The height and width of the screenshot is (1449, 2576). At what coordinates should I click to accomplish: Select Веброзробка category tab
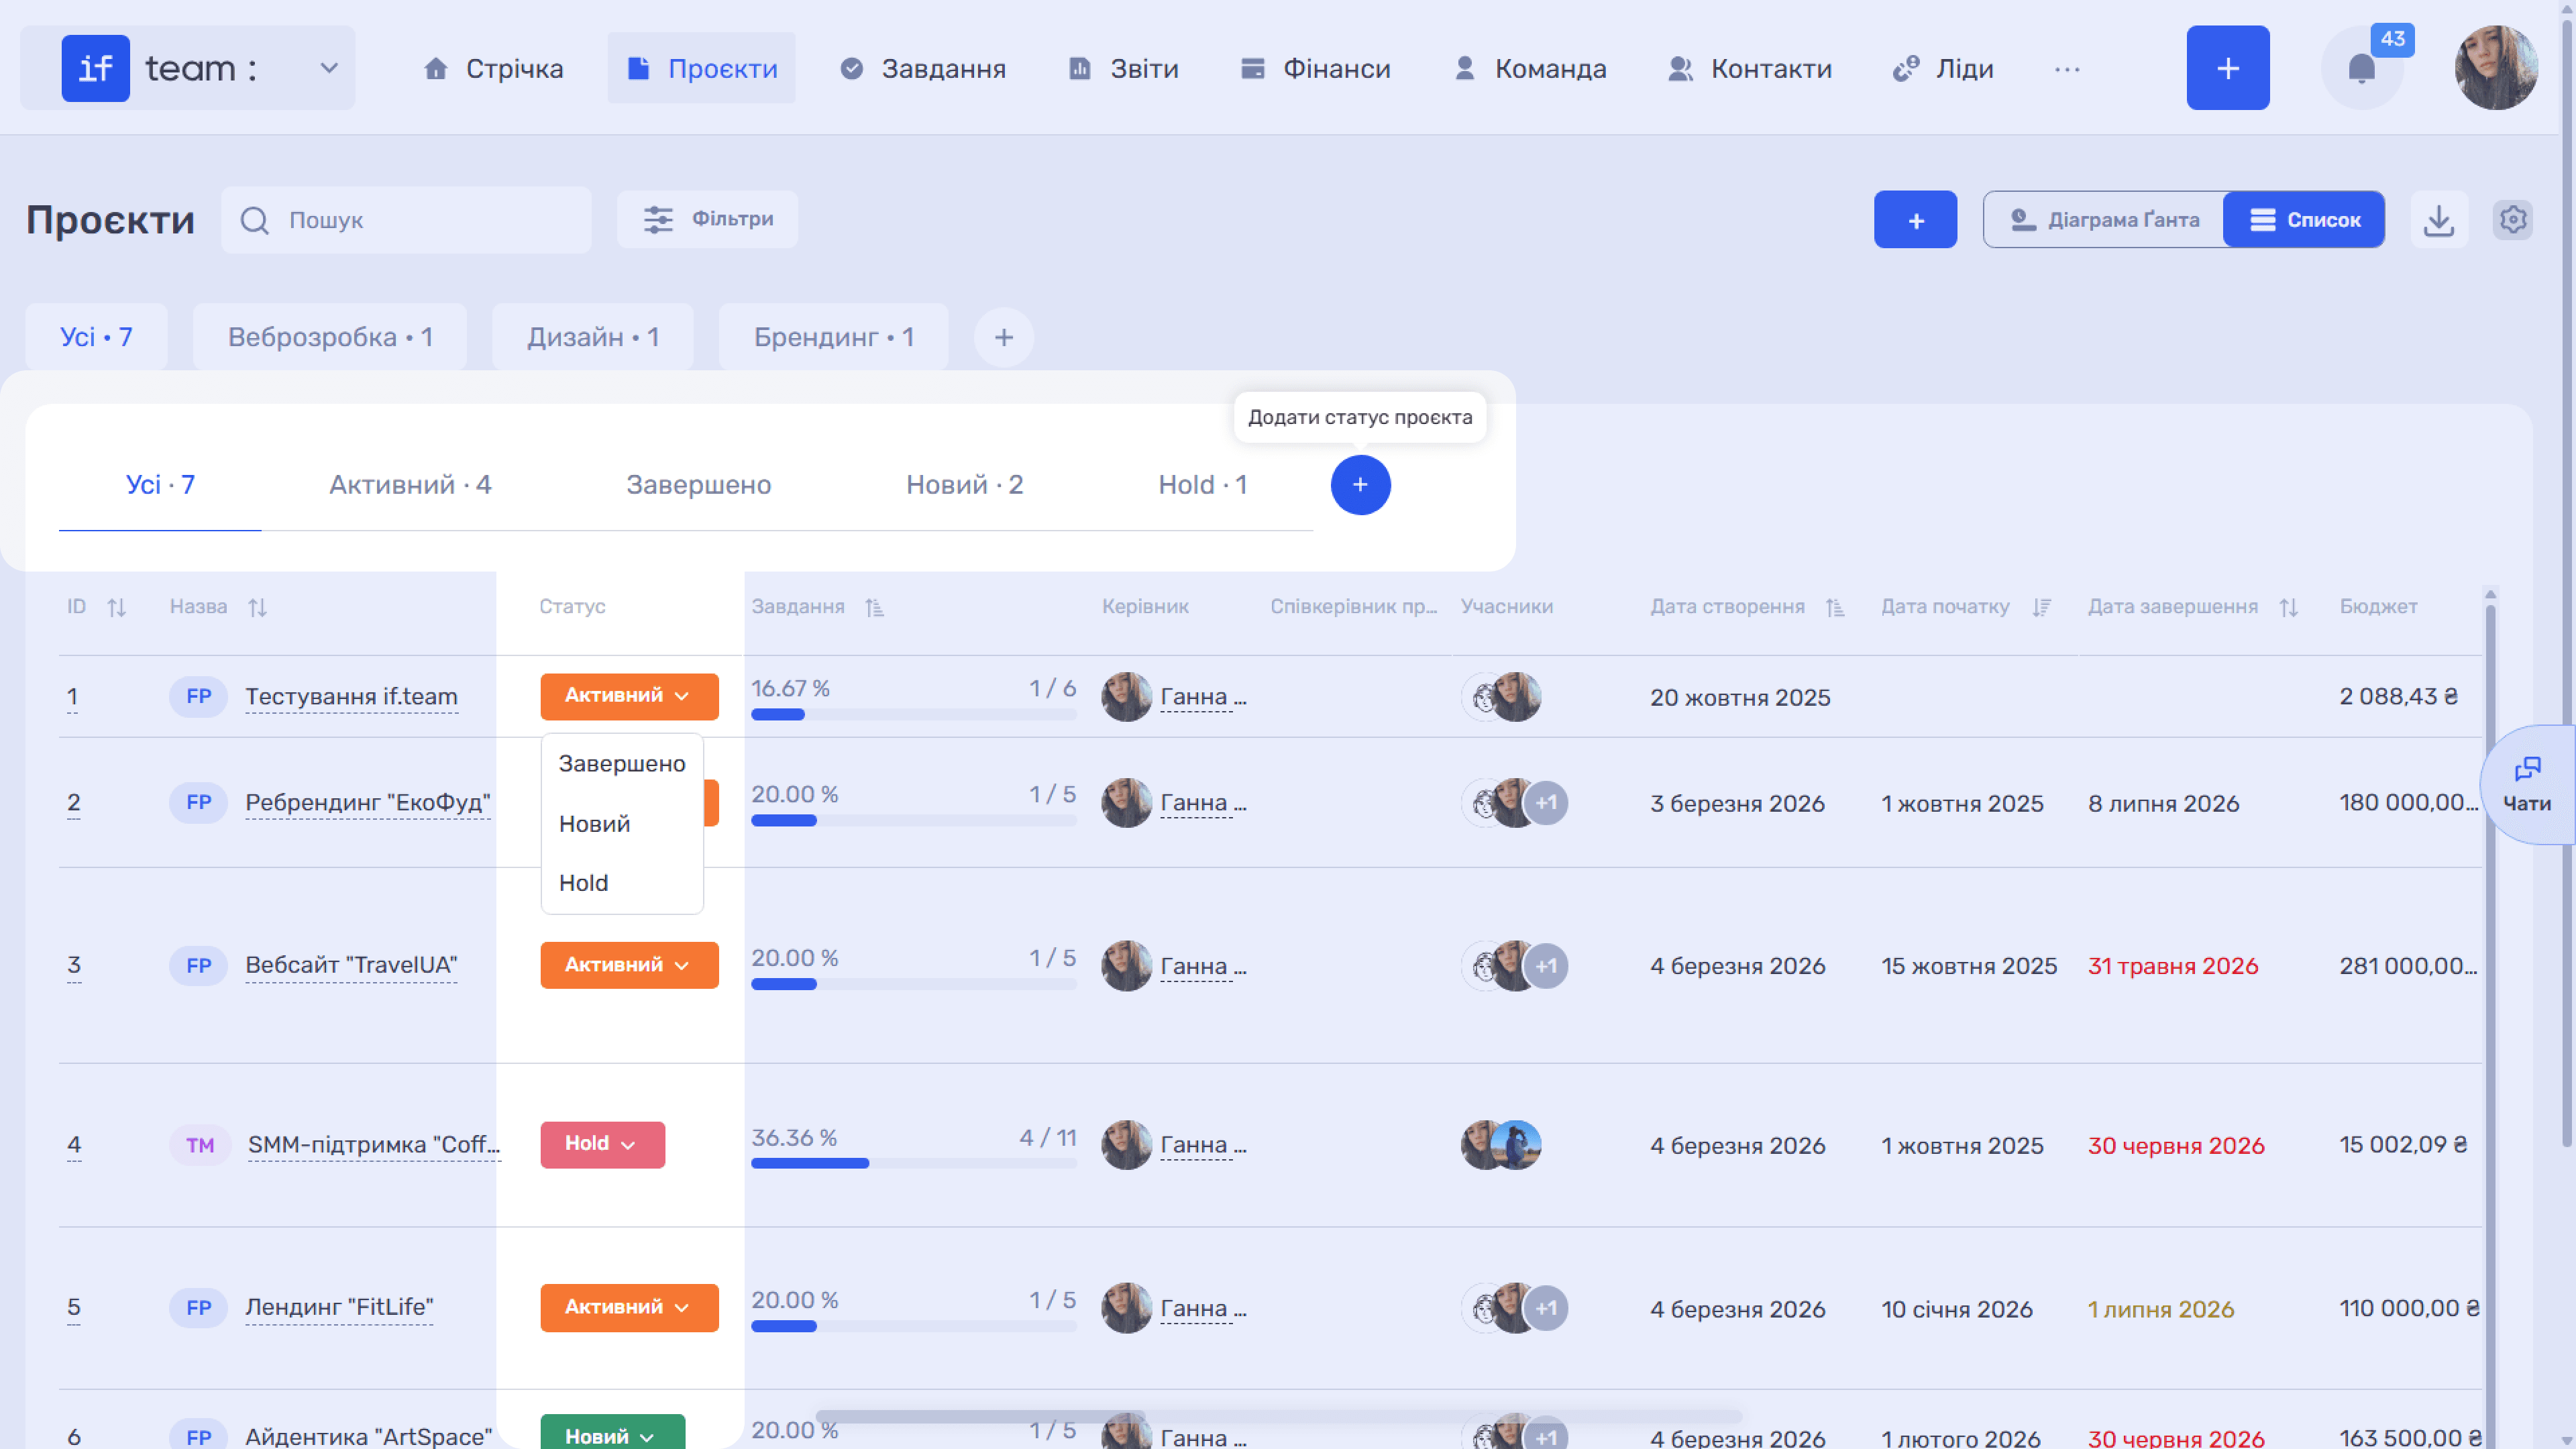(x=330, y=337)
